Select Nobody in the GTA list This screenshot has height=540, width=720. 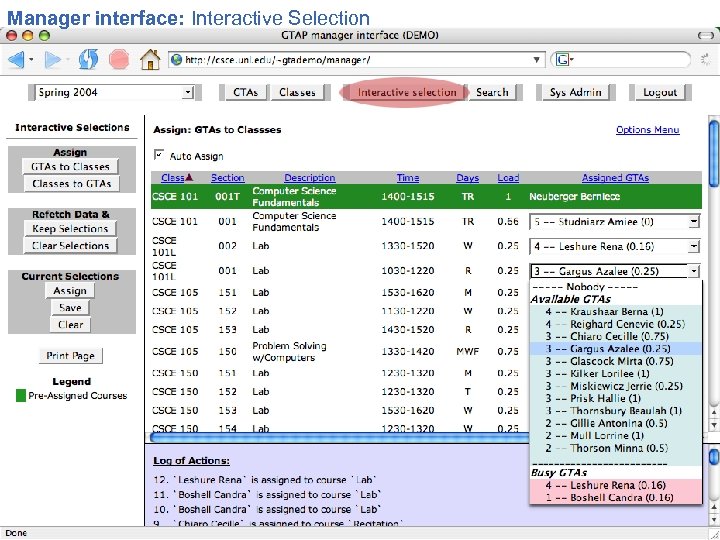pos(615,287)
